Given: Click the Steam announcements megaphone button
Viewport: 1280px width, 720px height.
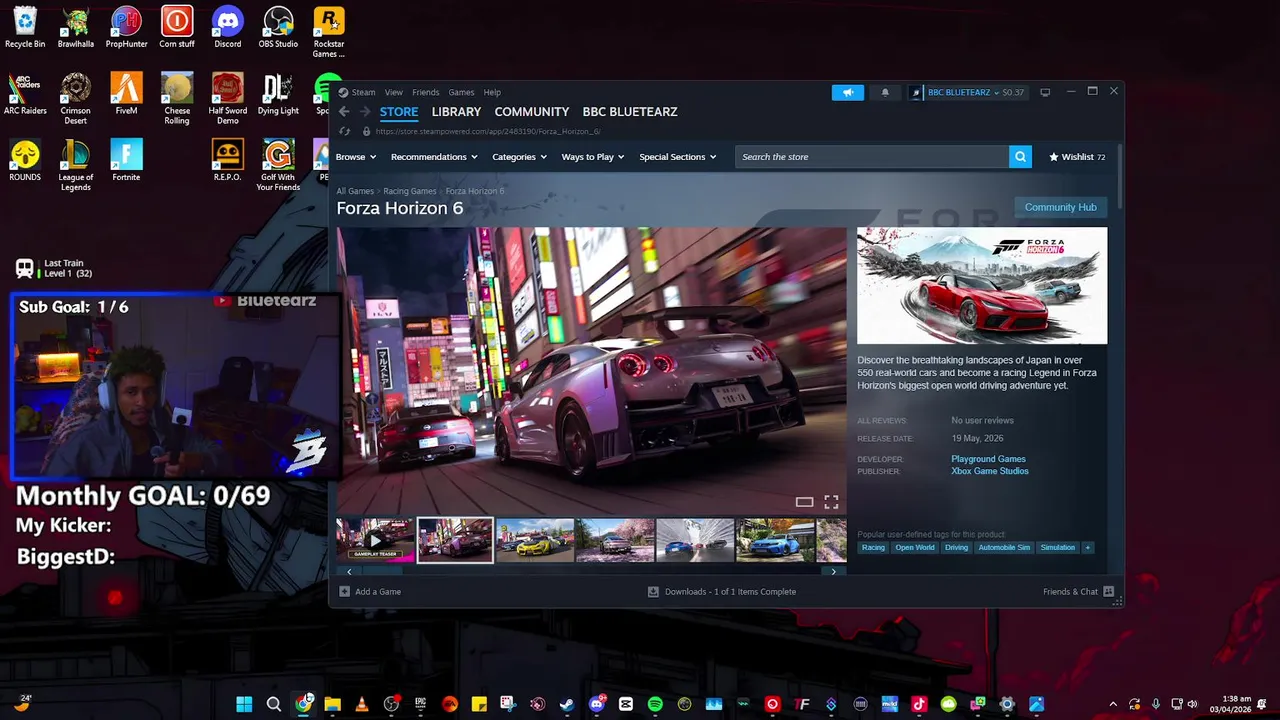Looking at the screenshot, I should click(x=848, y=92).
